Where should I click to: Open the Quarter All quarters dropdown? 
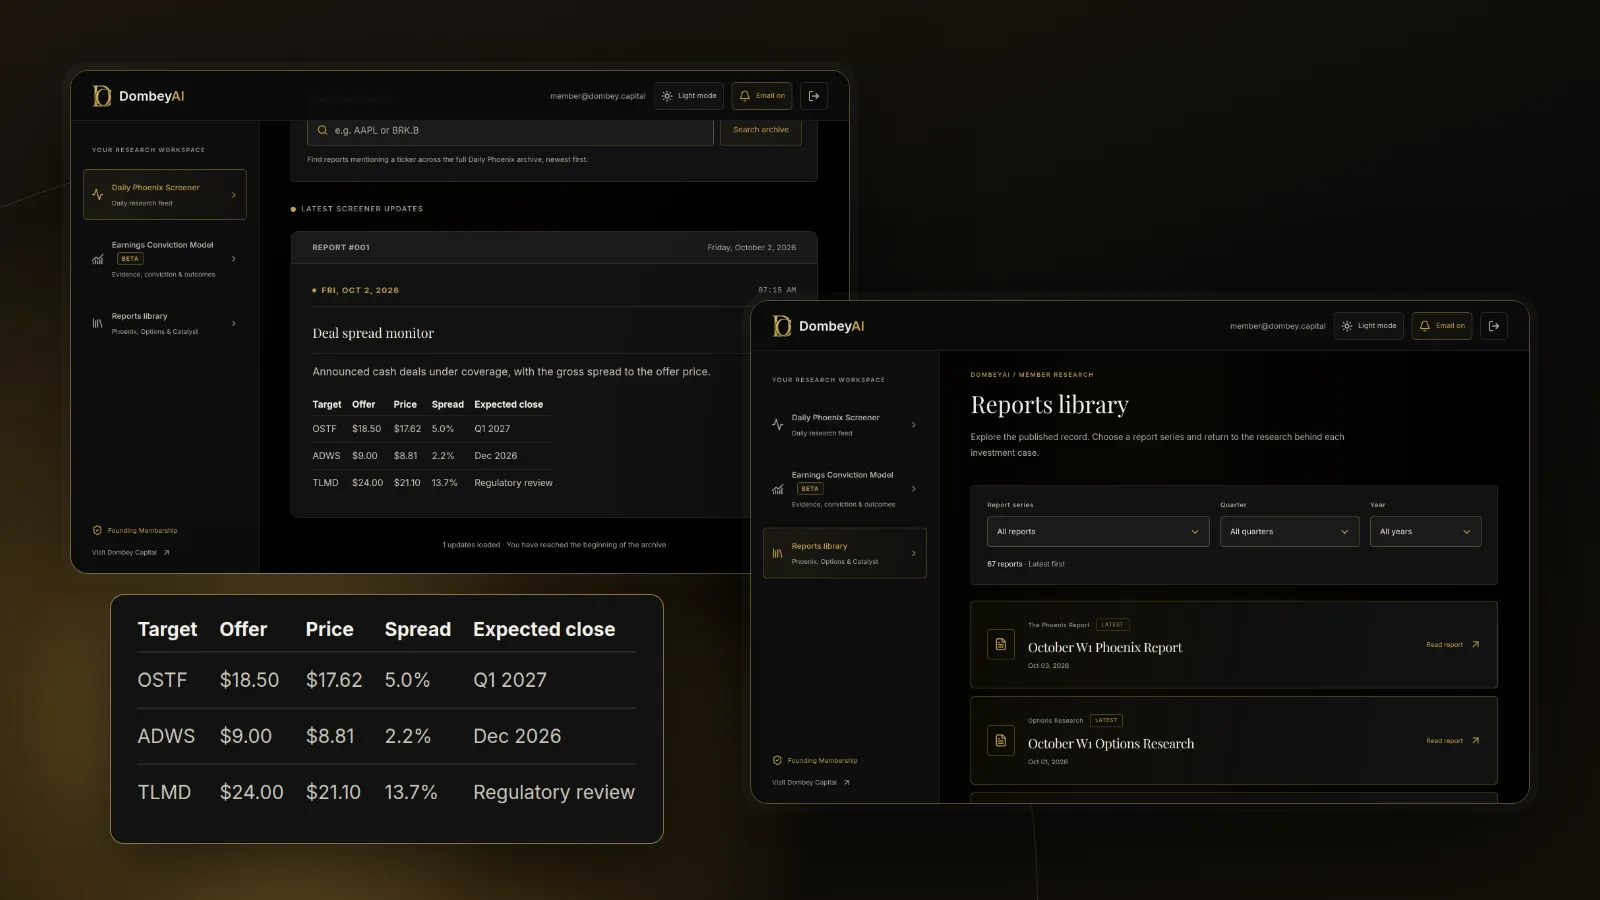pos(1290,531)
